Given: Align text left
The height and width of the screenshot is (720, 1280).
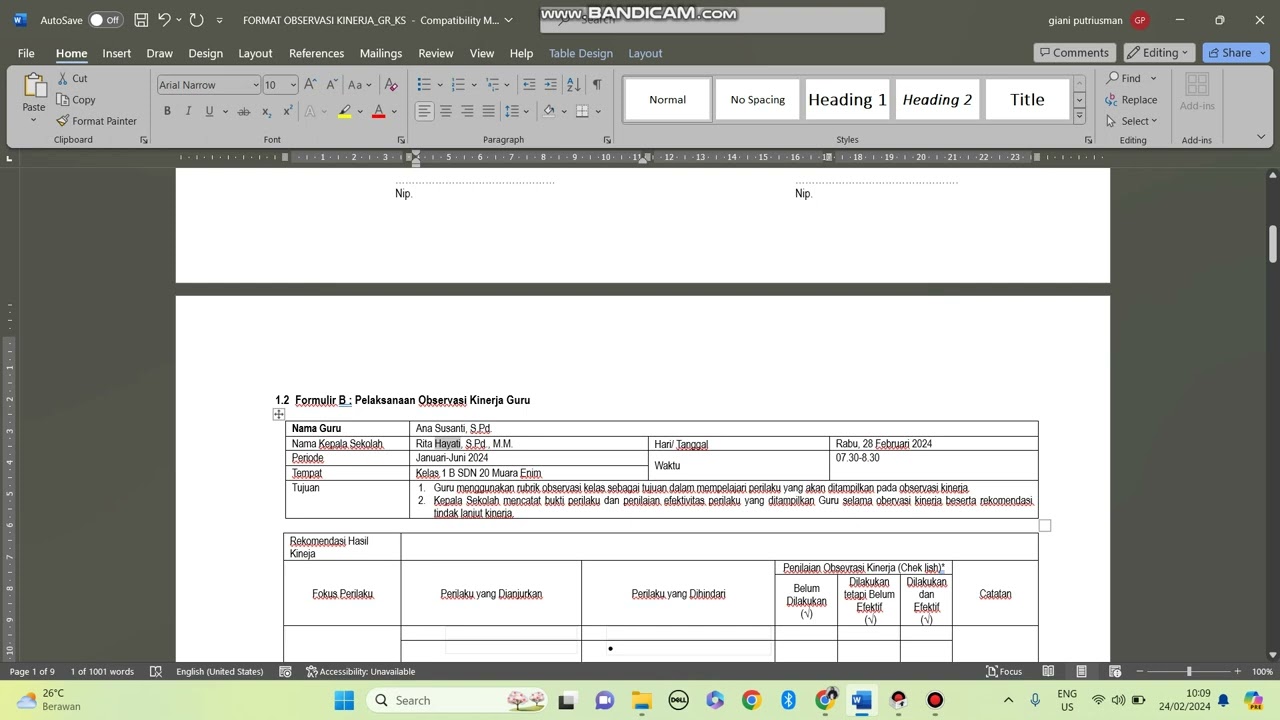Looking at the screenshot, I should pos(425,111).
